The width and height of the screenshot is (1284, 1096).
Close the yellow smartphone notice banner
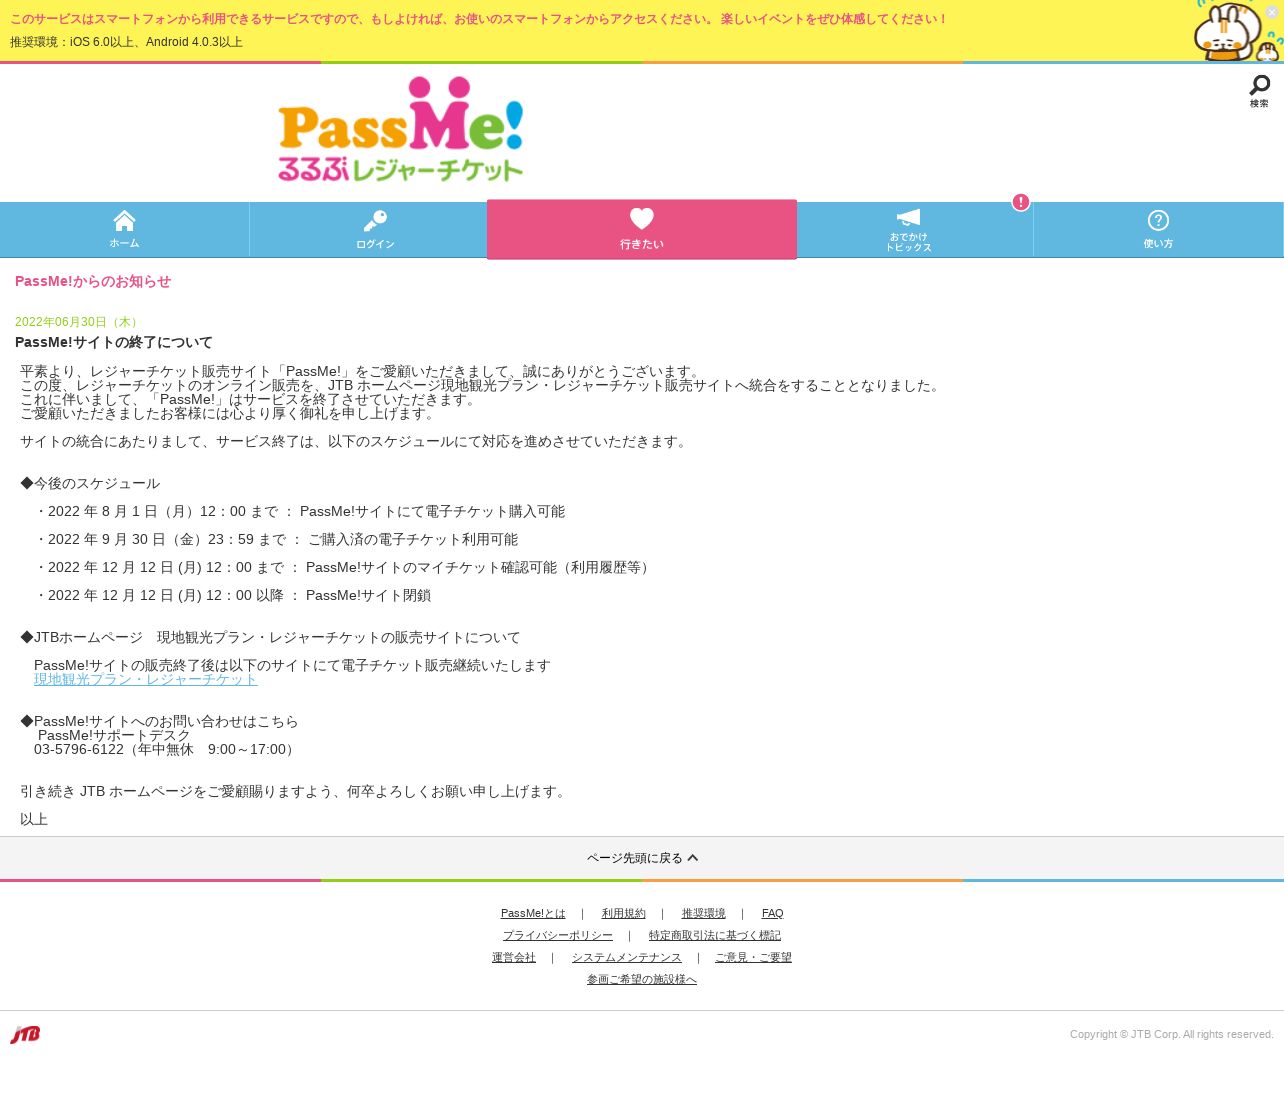point(1272,12)
